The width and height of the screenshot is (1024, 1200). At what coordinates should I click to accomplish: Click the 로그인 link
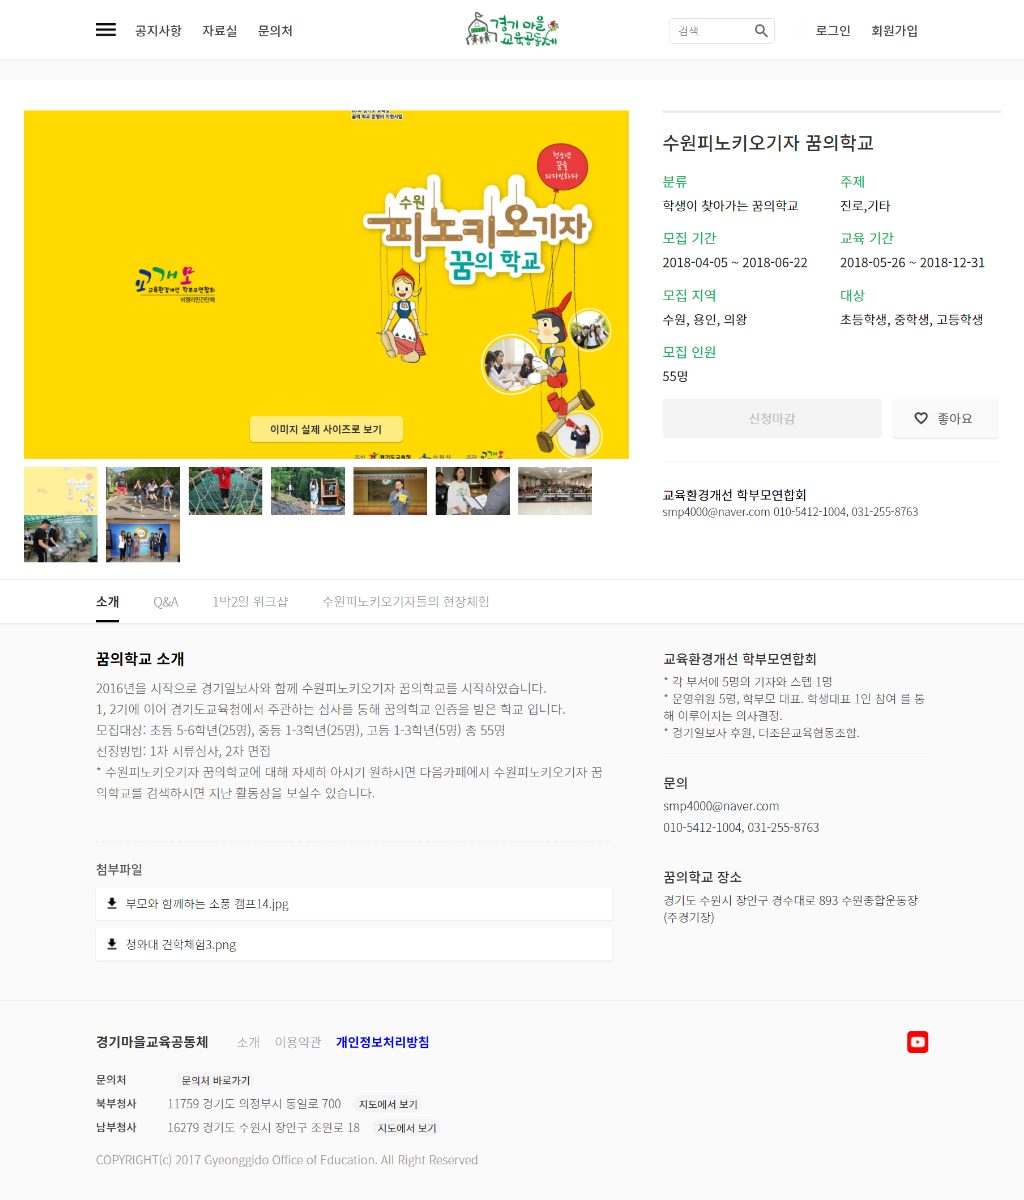click(x=833, y=31)
